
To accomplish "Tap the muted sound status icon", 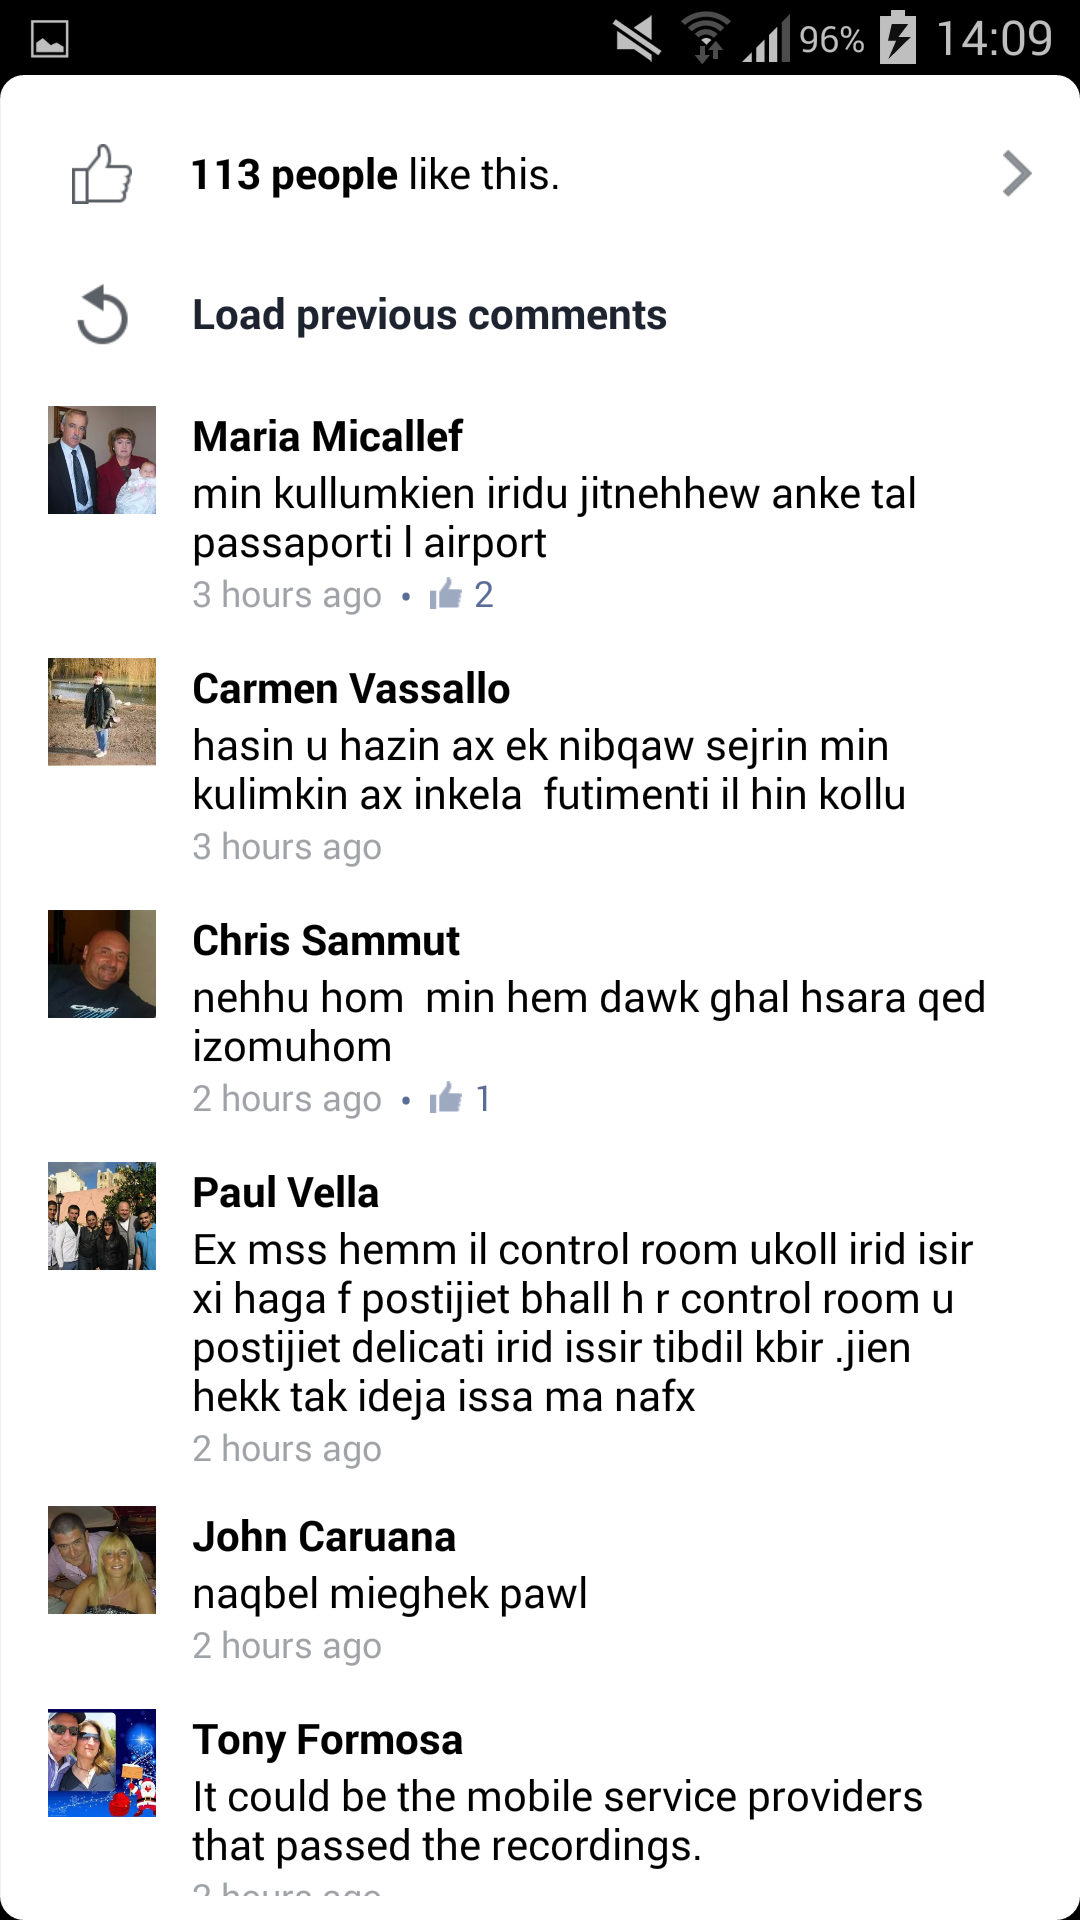I will 637,38.
